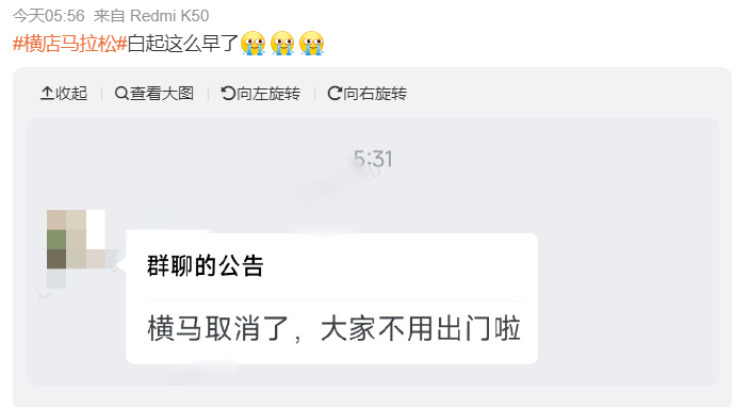The width and height of the screenshot is (750, 407).
Task: Click the clockwise rotate-right arrow icon
Action: click(334, 93)
